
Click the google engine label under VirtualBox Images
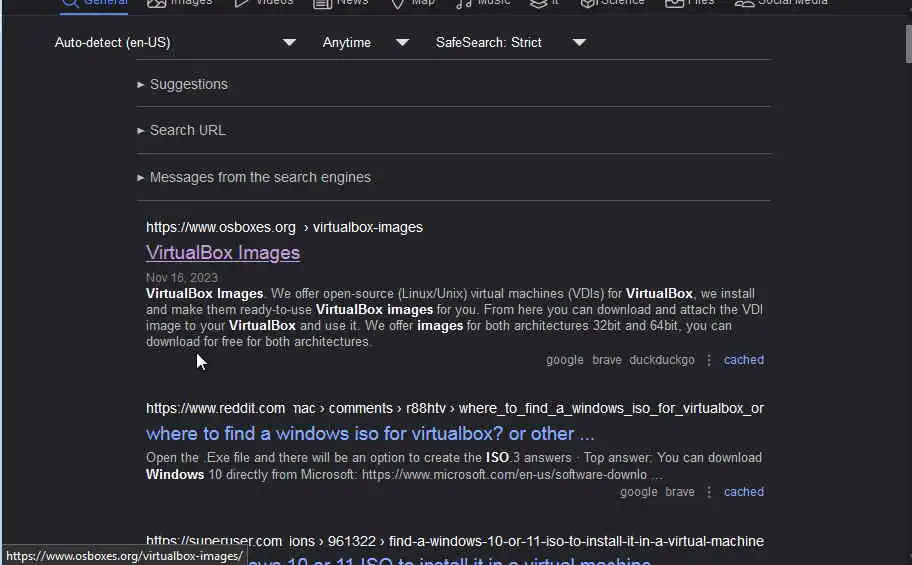564,360
